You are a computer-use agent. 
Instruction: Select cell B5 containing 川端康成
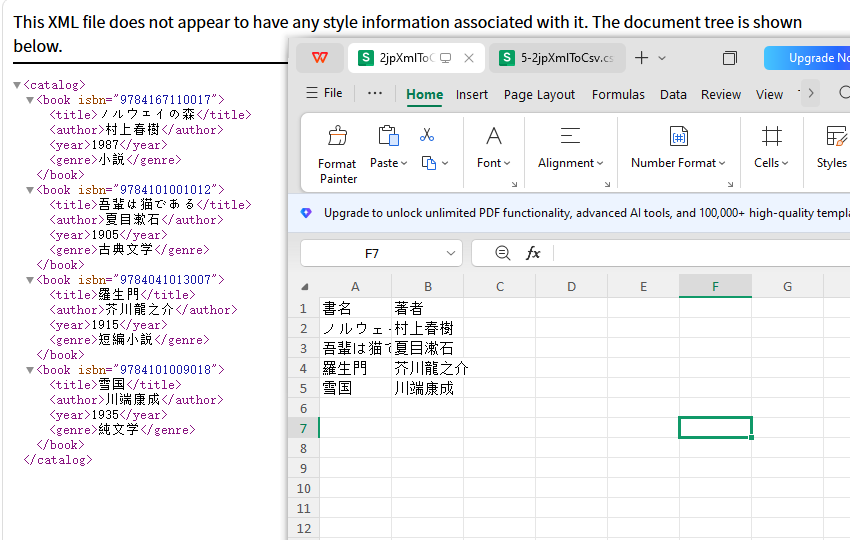pyautogui.click(x=428, y=388)
